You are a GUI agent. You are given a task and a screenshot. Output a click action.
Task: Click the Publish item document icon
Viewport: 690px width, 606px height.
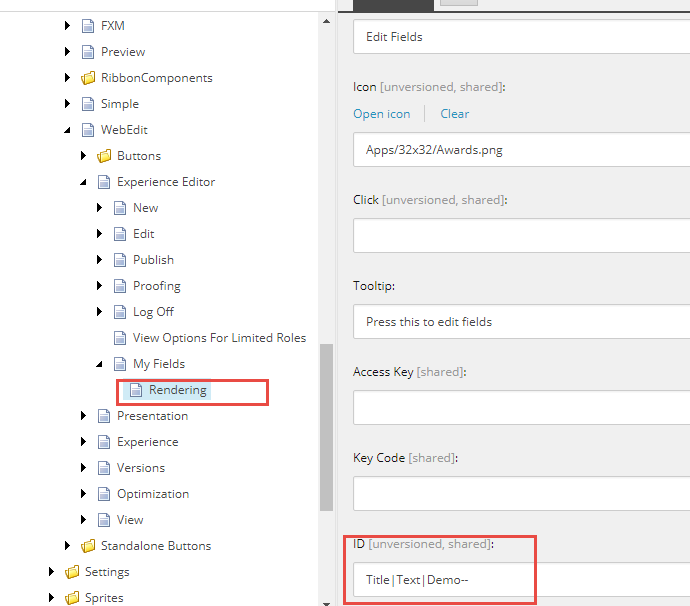(120, 260)
